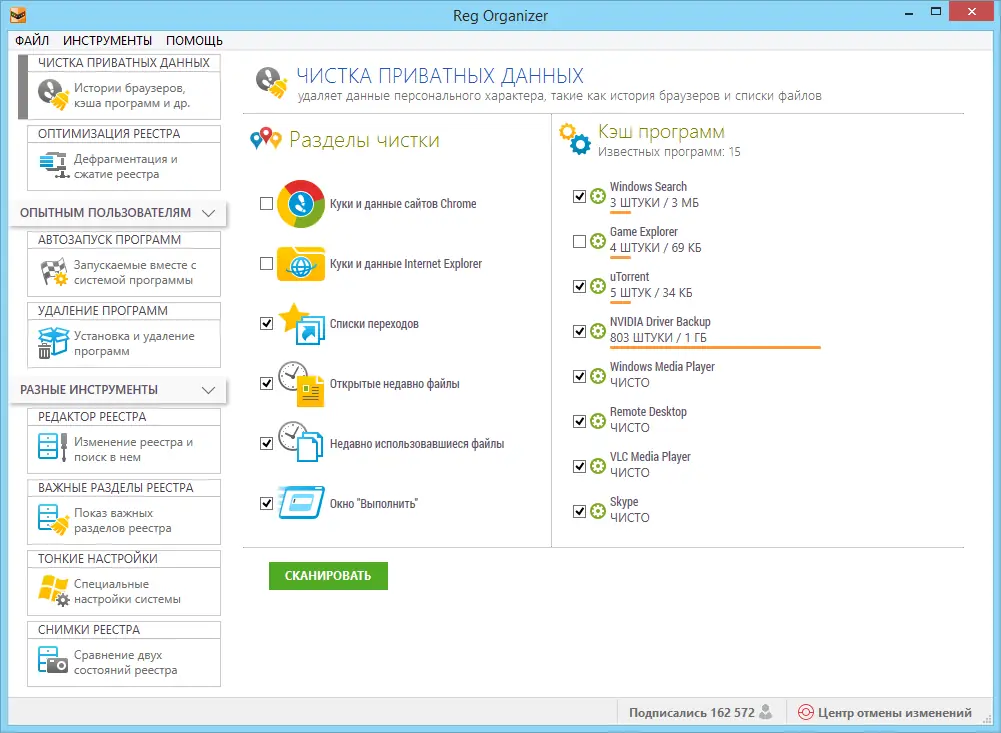The image size is (1001, 733).
Task: Click the Run window icon
Action: click(x=301, y=503)
